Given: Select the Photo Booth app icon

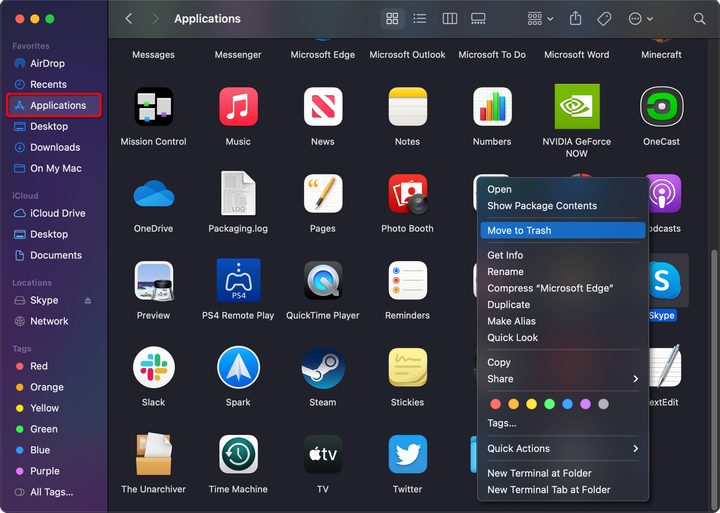Looking at the screenshot, I should pyautogui.click(x=408, y=193).
